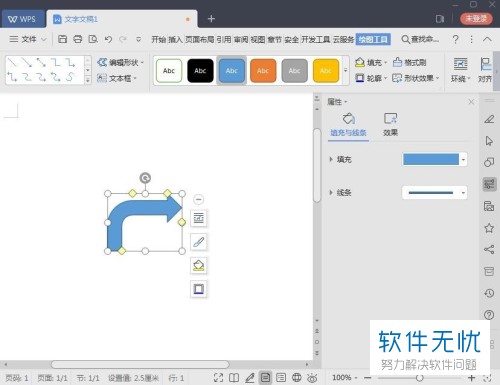Click the WPS home button
Viewport: 500px width, 385px height.
[23, 19]
